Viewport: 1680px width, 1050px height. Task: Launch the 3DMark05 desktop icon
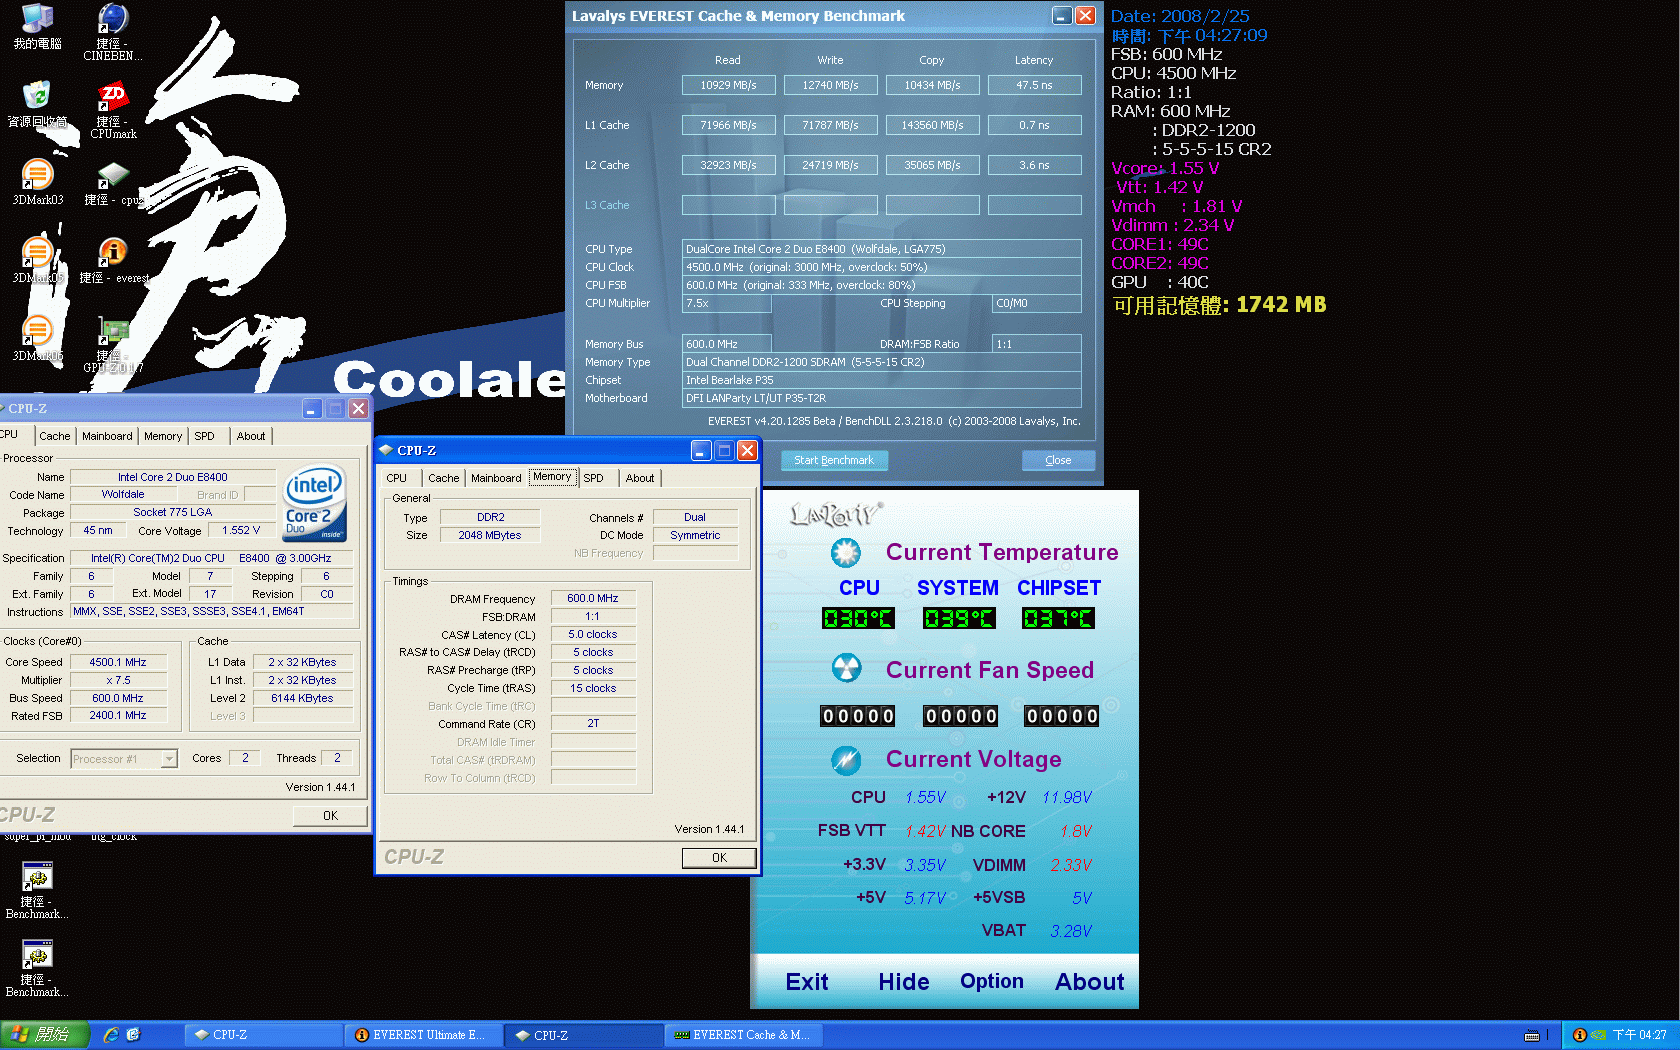[37, 260]
